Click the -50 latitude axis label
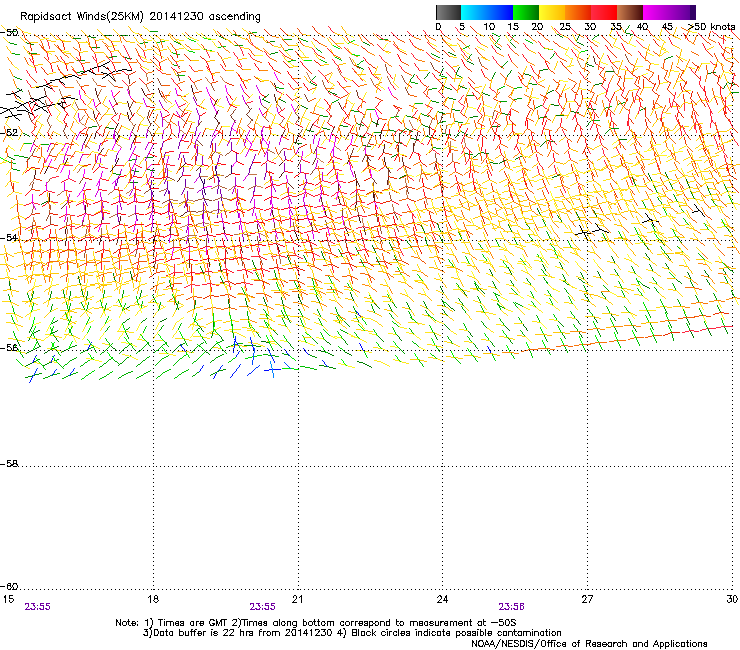 coord(9,33)
